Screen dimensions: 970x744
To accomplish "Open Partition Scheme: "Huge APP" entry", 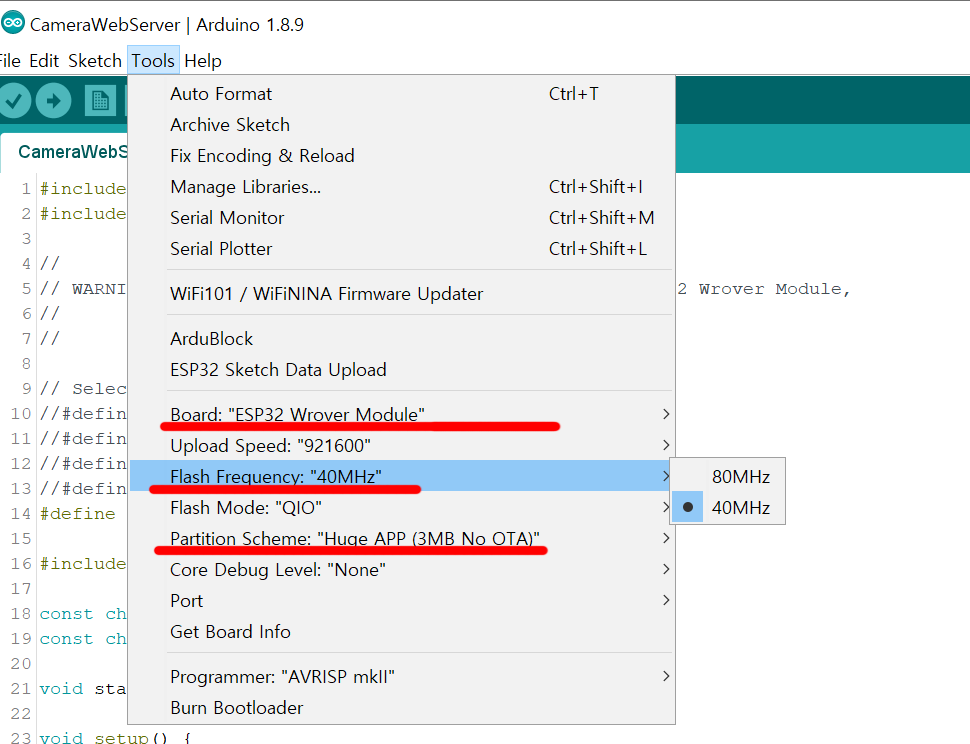I will click(x=401, y=538).
